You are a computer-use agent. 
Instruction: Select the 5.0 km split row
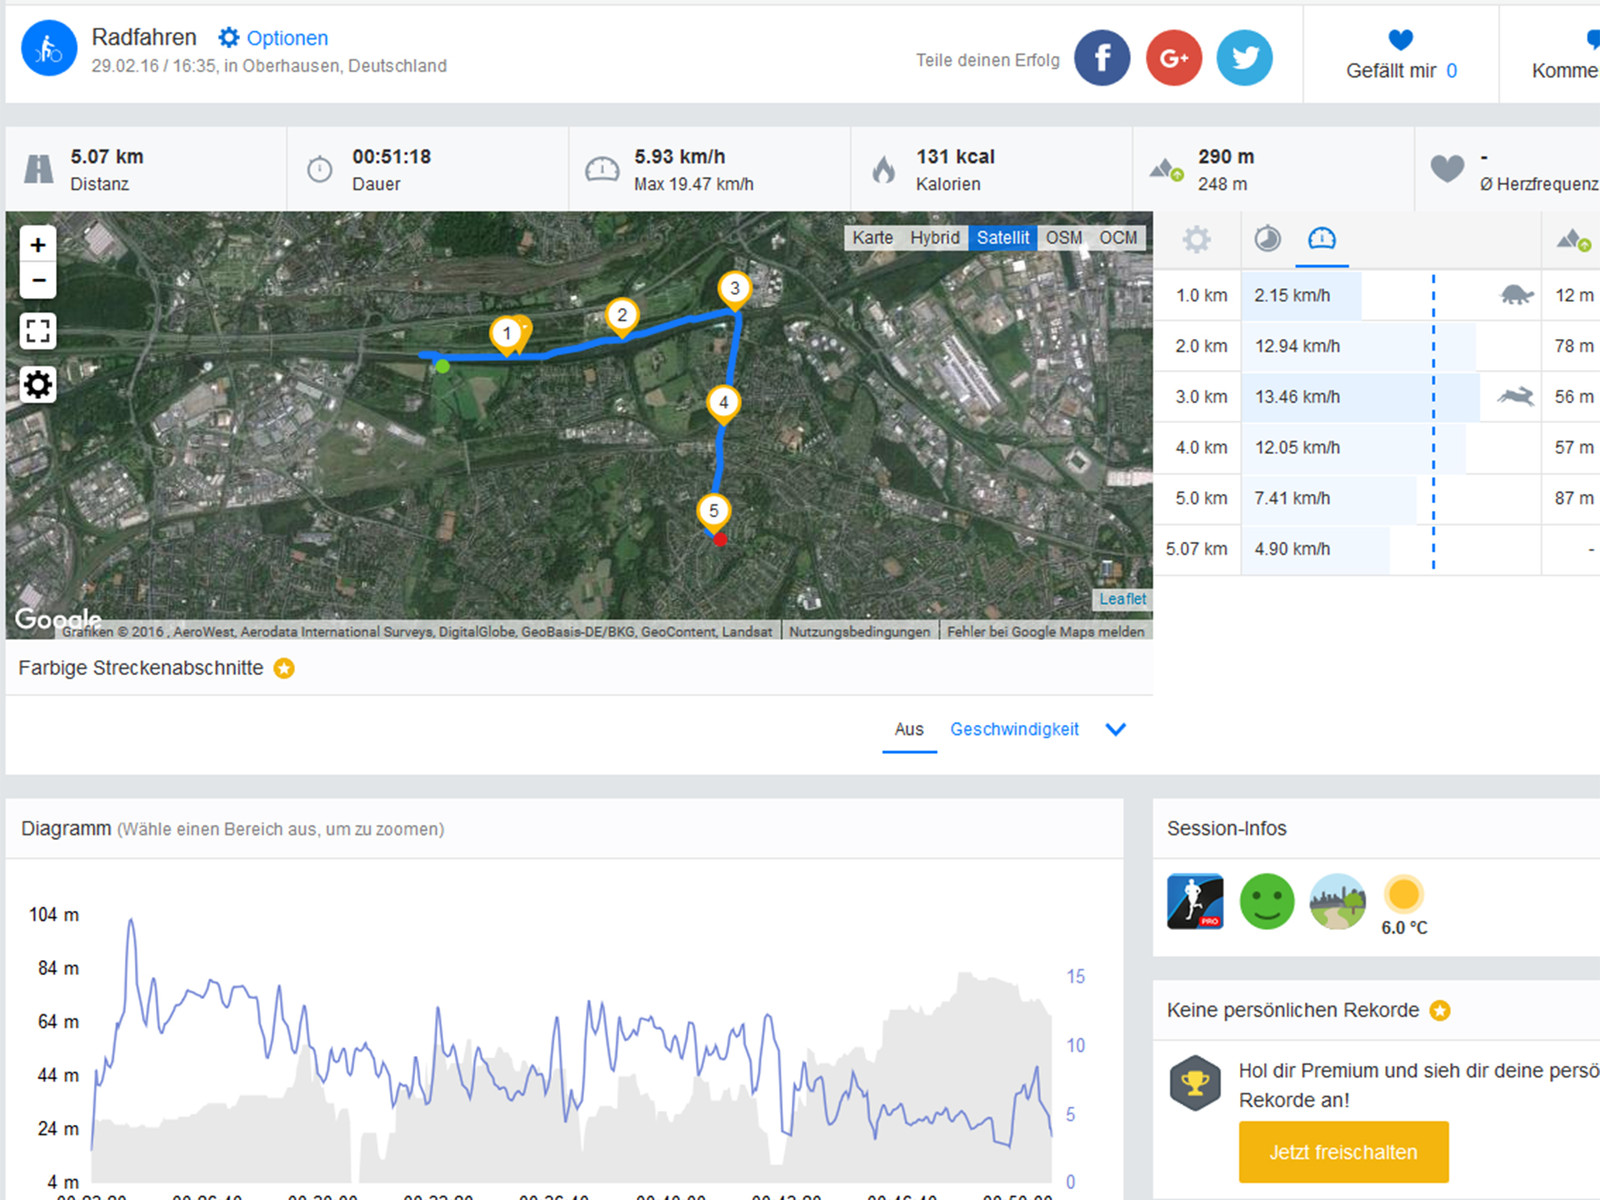[1377, 498]
